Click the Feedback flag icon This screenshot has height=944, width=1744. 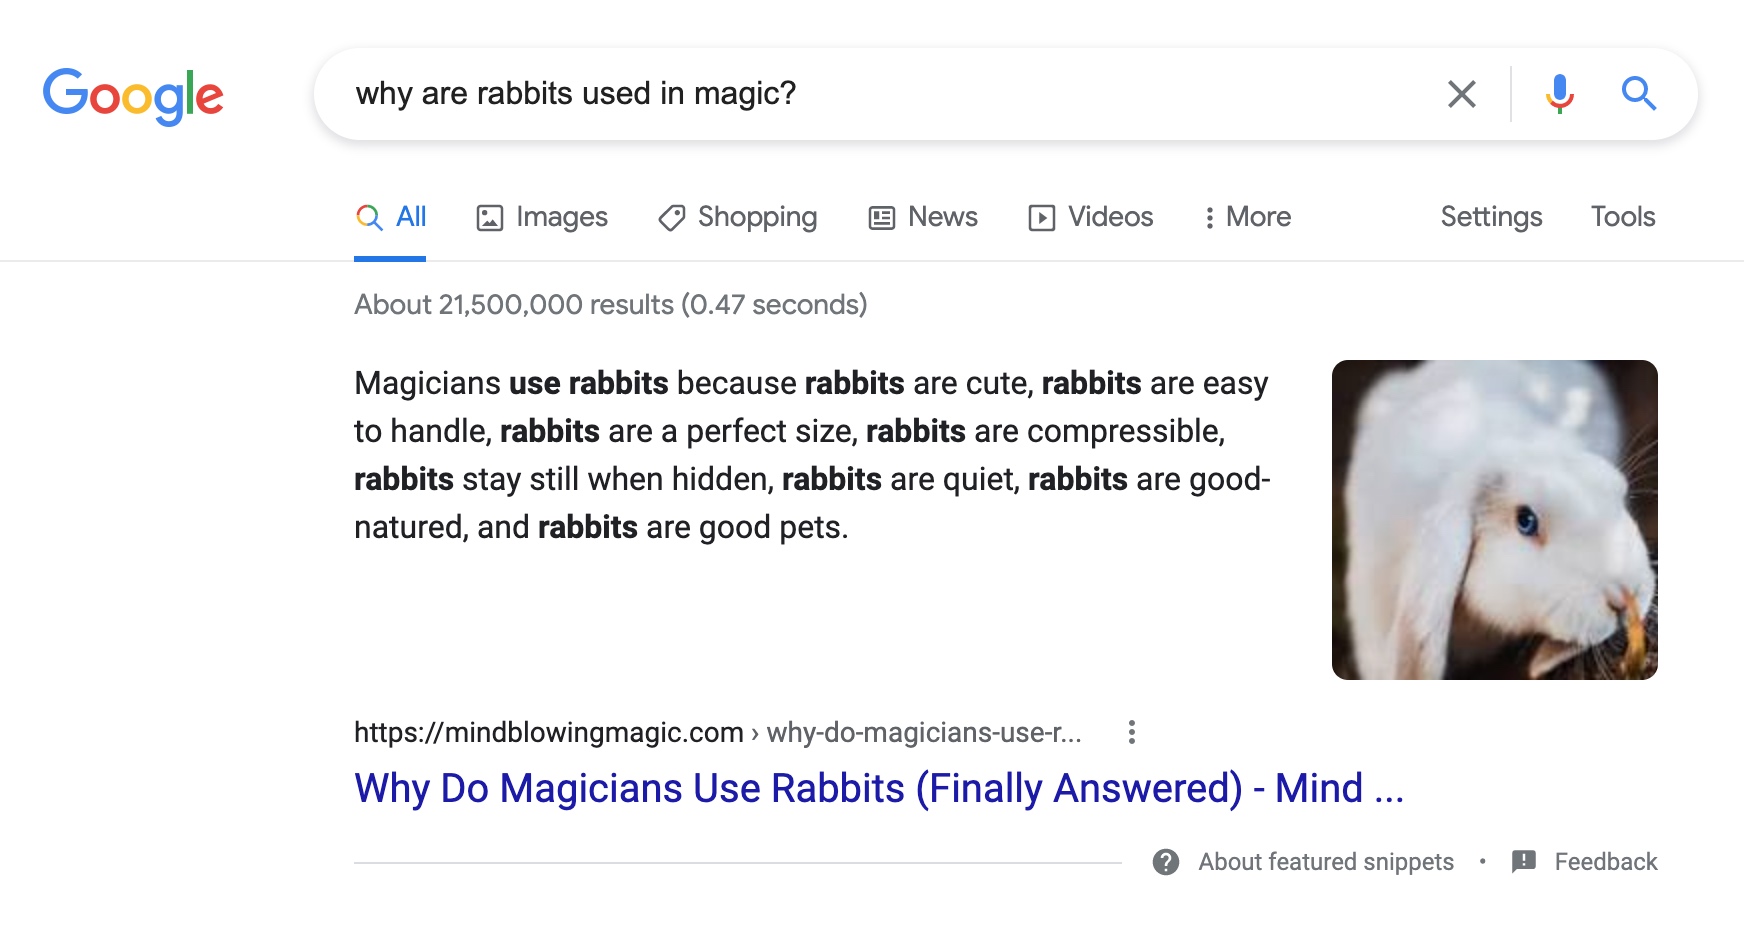1524,862
